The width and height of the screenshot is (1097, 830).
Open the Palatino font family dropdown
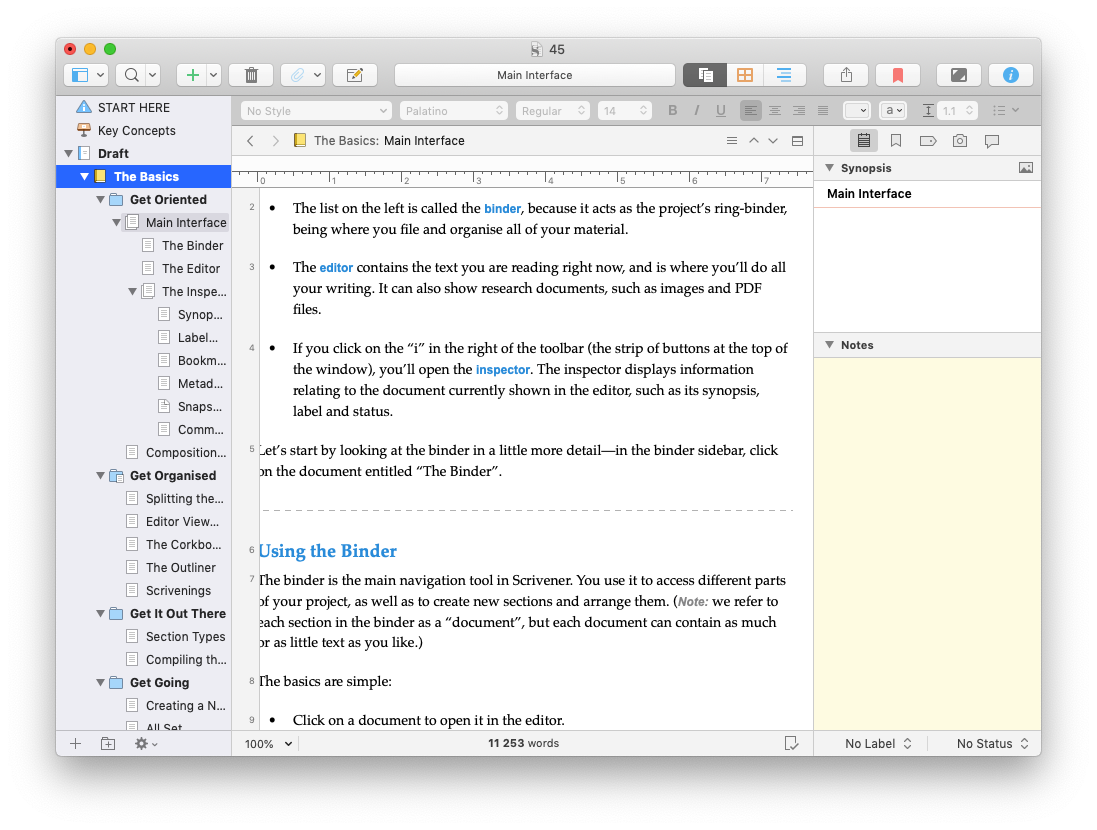tap(453, 111)
